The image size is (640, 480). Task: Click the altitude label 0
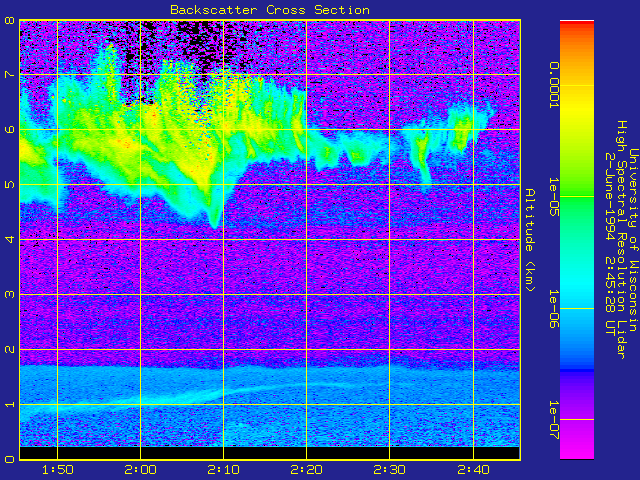point(9,459)
